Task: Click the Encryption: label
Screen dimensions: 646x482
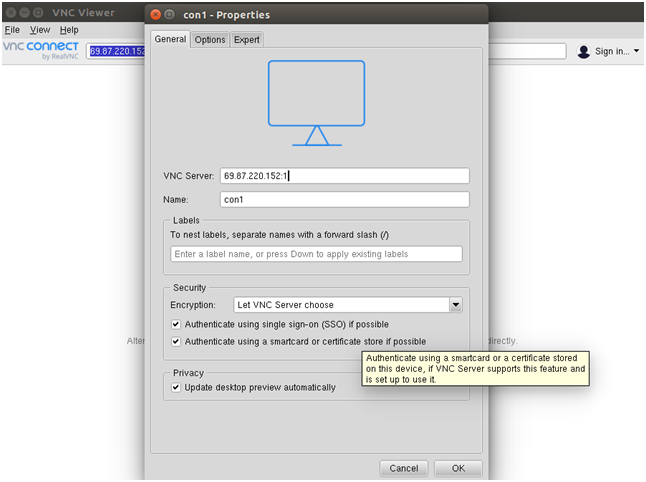Action: [193, 305]
